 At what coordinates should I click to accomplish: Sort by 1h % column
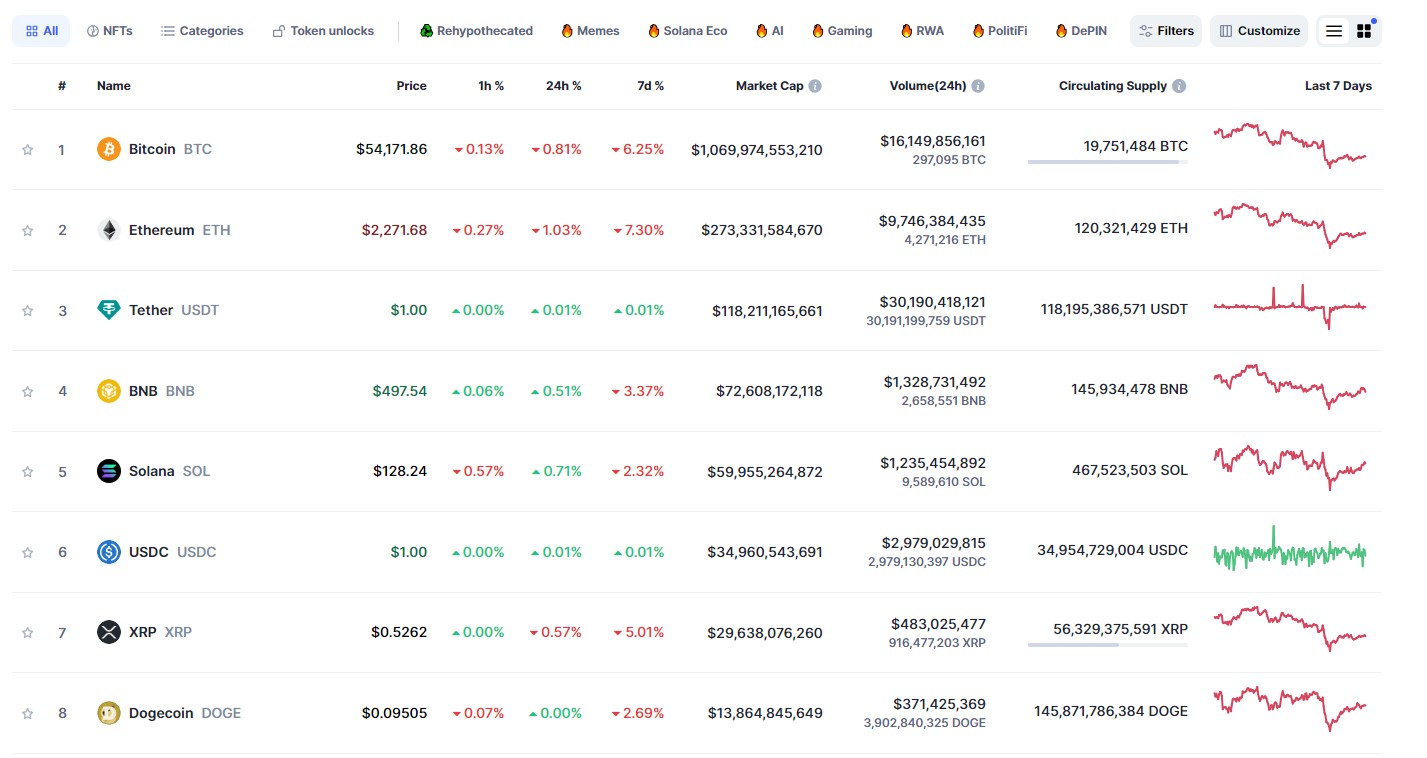tap(491, 86)
